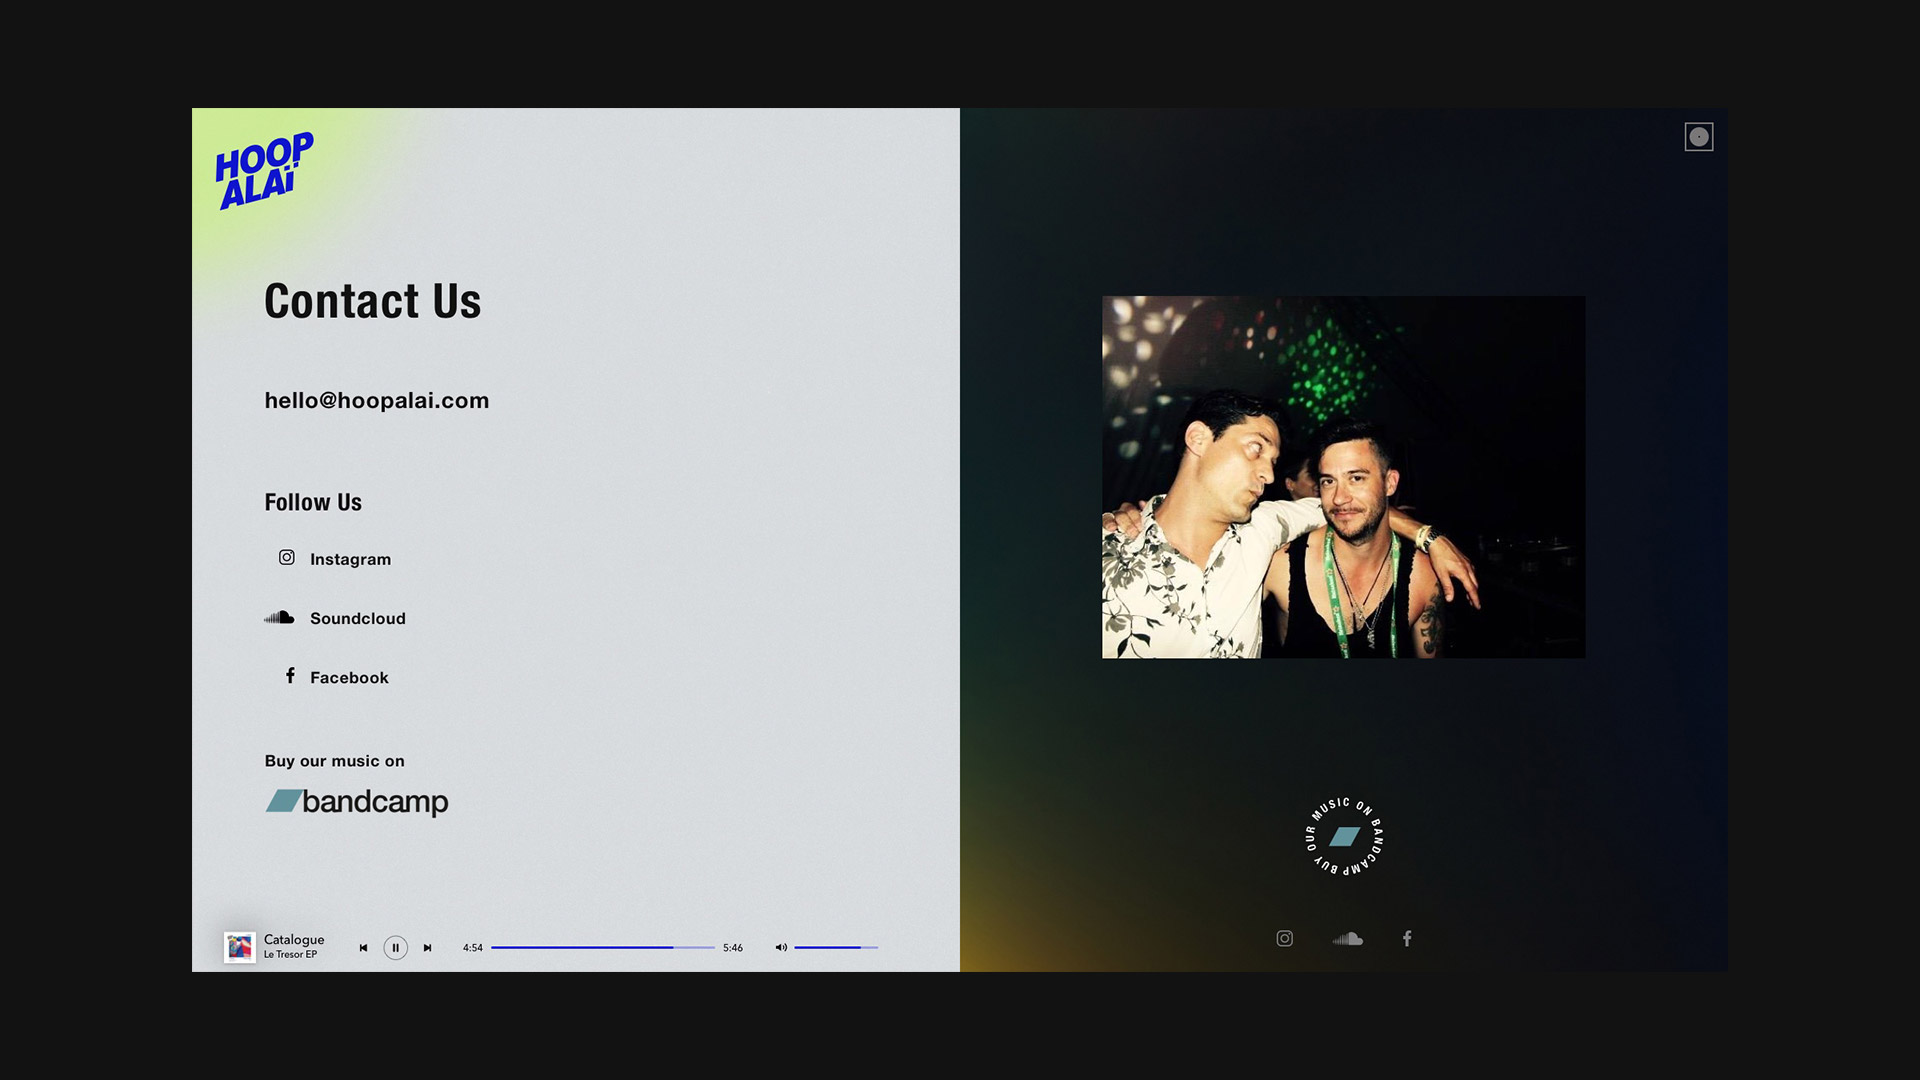
Task: Click the Hoop Alaï logo
Action: pos(264,171)
